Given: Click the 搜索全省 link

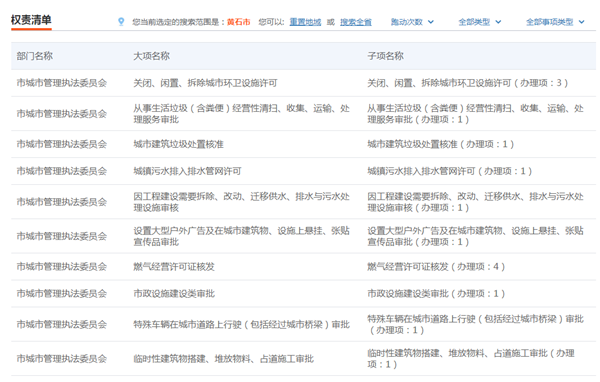Looking at the screenshot, I should pos(355,22).
